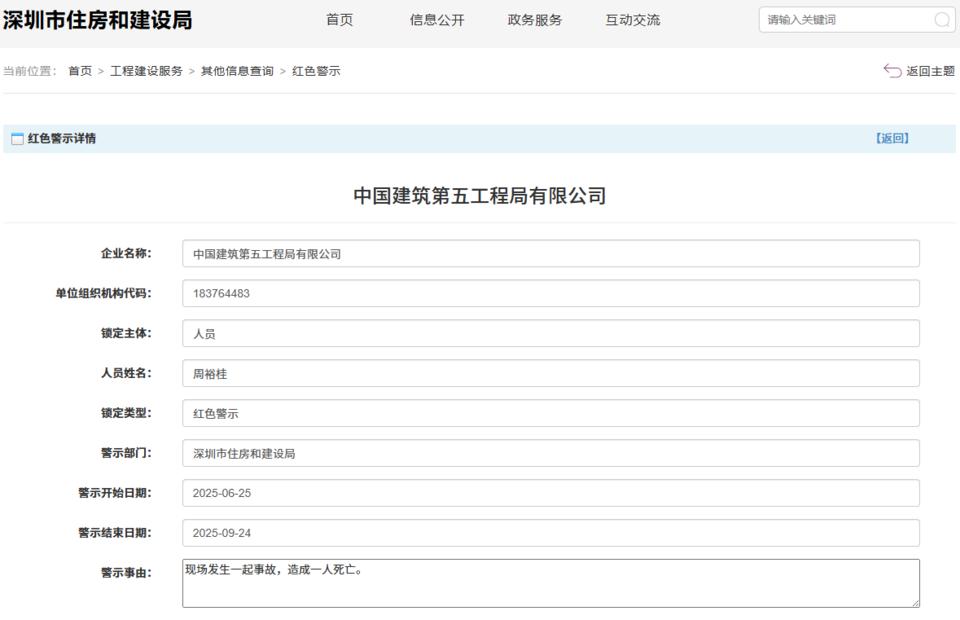Viewport: 960px width, 620px height.
Task: Open the 首页 navigation menu item
Action: (340, 20)
